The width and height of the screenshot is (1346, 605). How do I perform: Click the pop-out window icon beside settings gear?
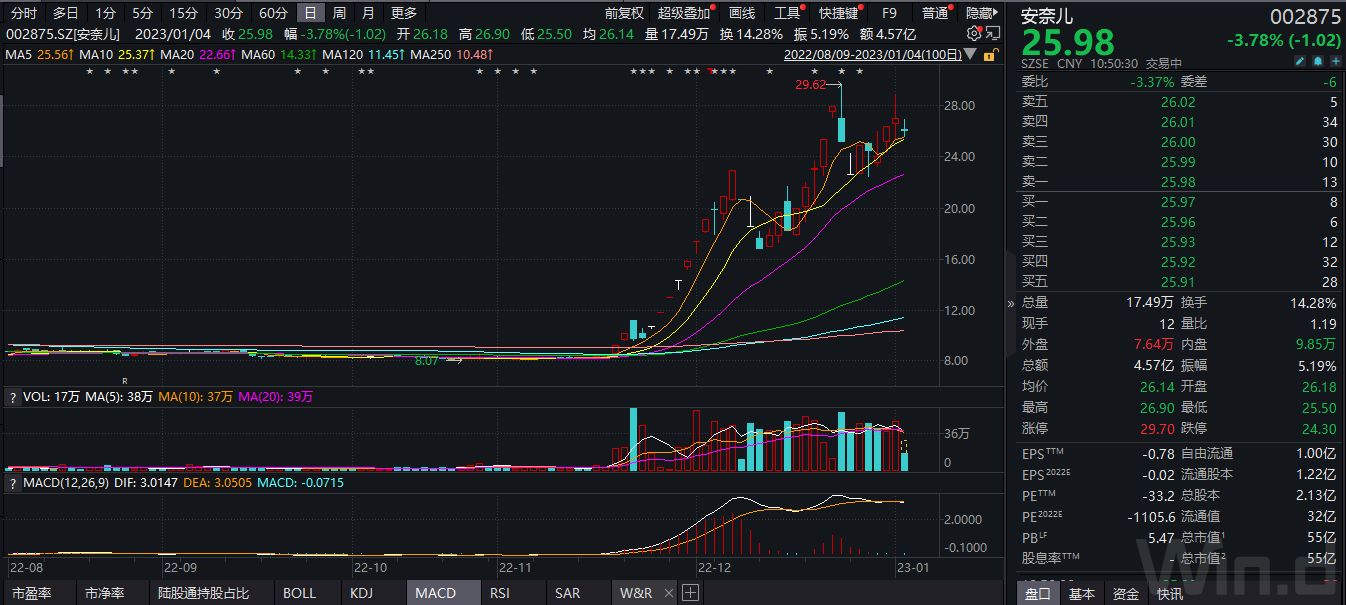[x=992, y=34]
